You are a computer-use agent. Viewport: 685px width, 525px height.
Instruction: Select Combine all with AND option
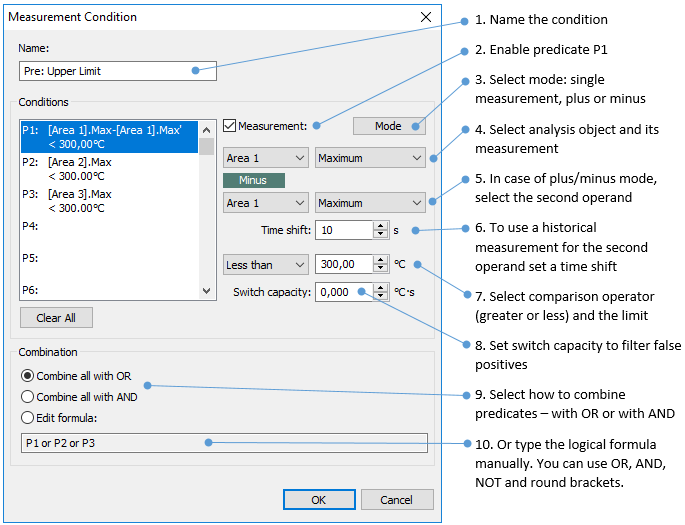coord(80,397)
